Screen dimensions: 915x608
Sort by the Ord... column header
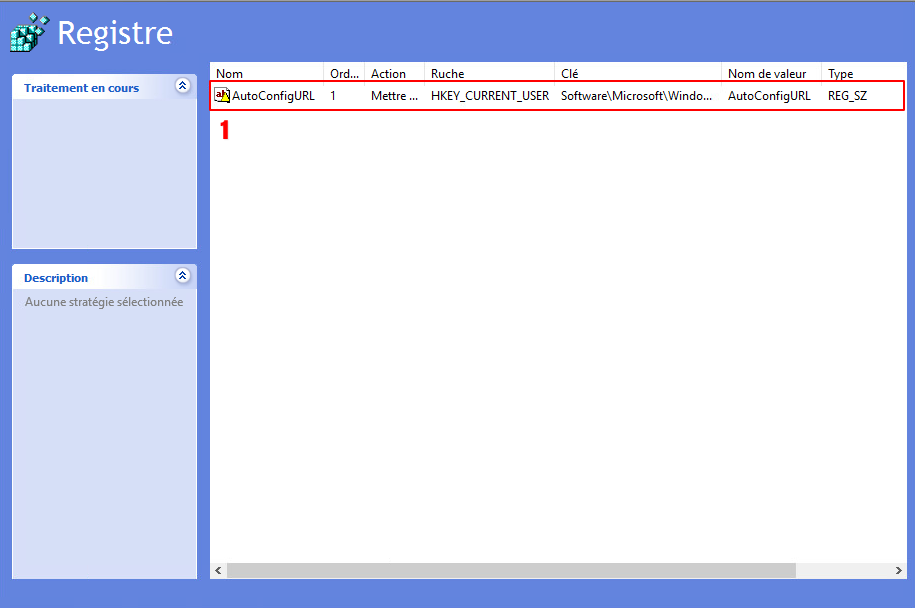[344, 74]
